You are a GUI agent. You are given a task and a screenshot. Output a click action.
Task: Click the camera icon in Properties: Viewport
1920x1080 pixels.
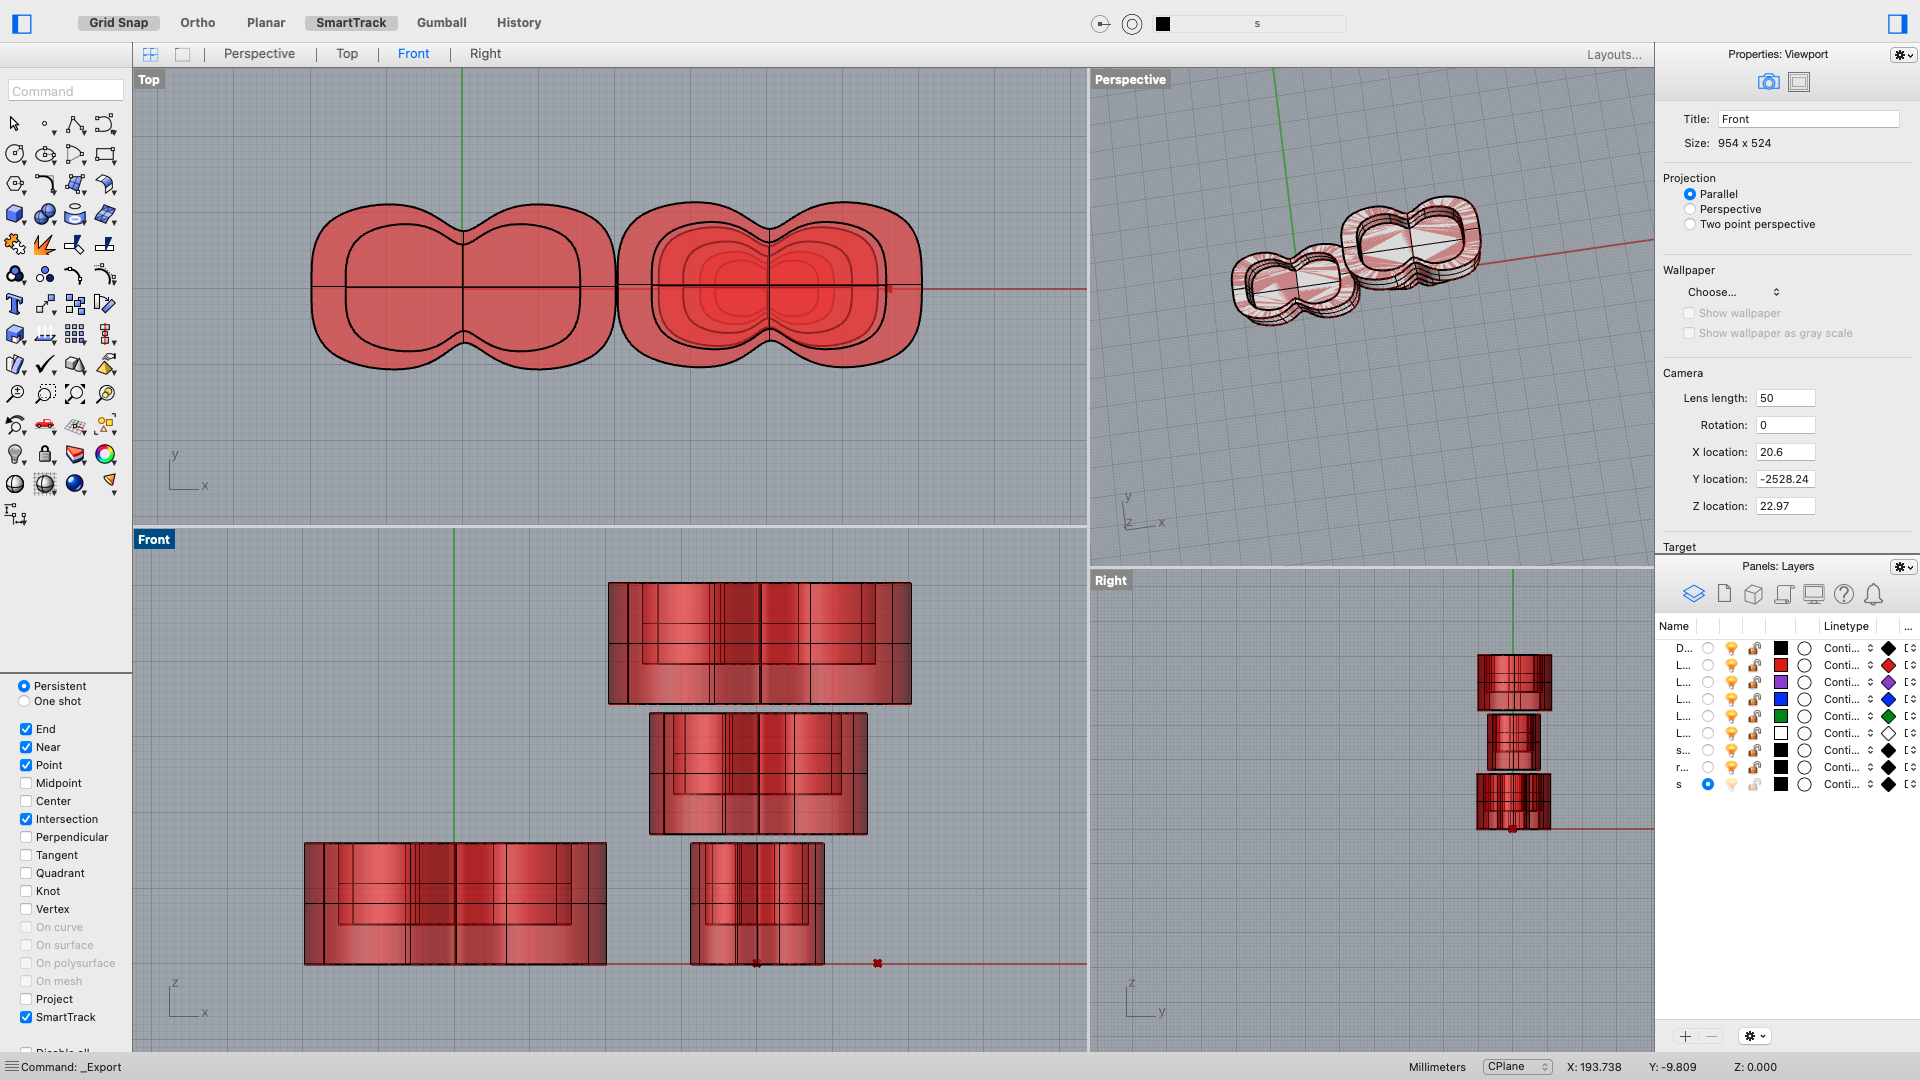[1767, 82]
